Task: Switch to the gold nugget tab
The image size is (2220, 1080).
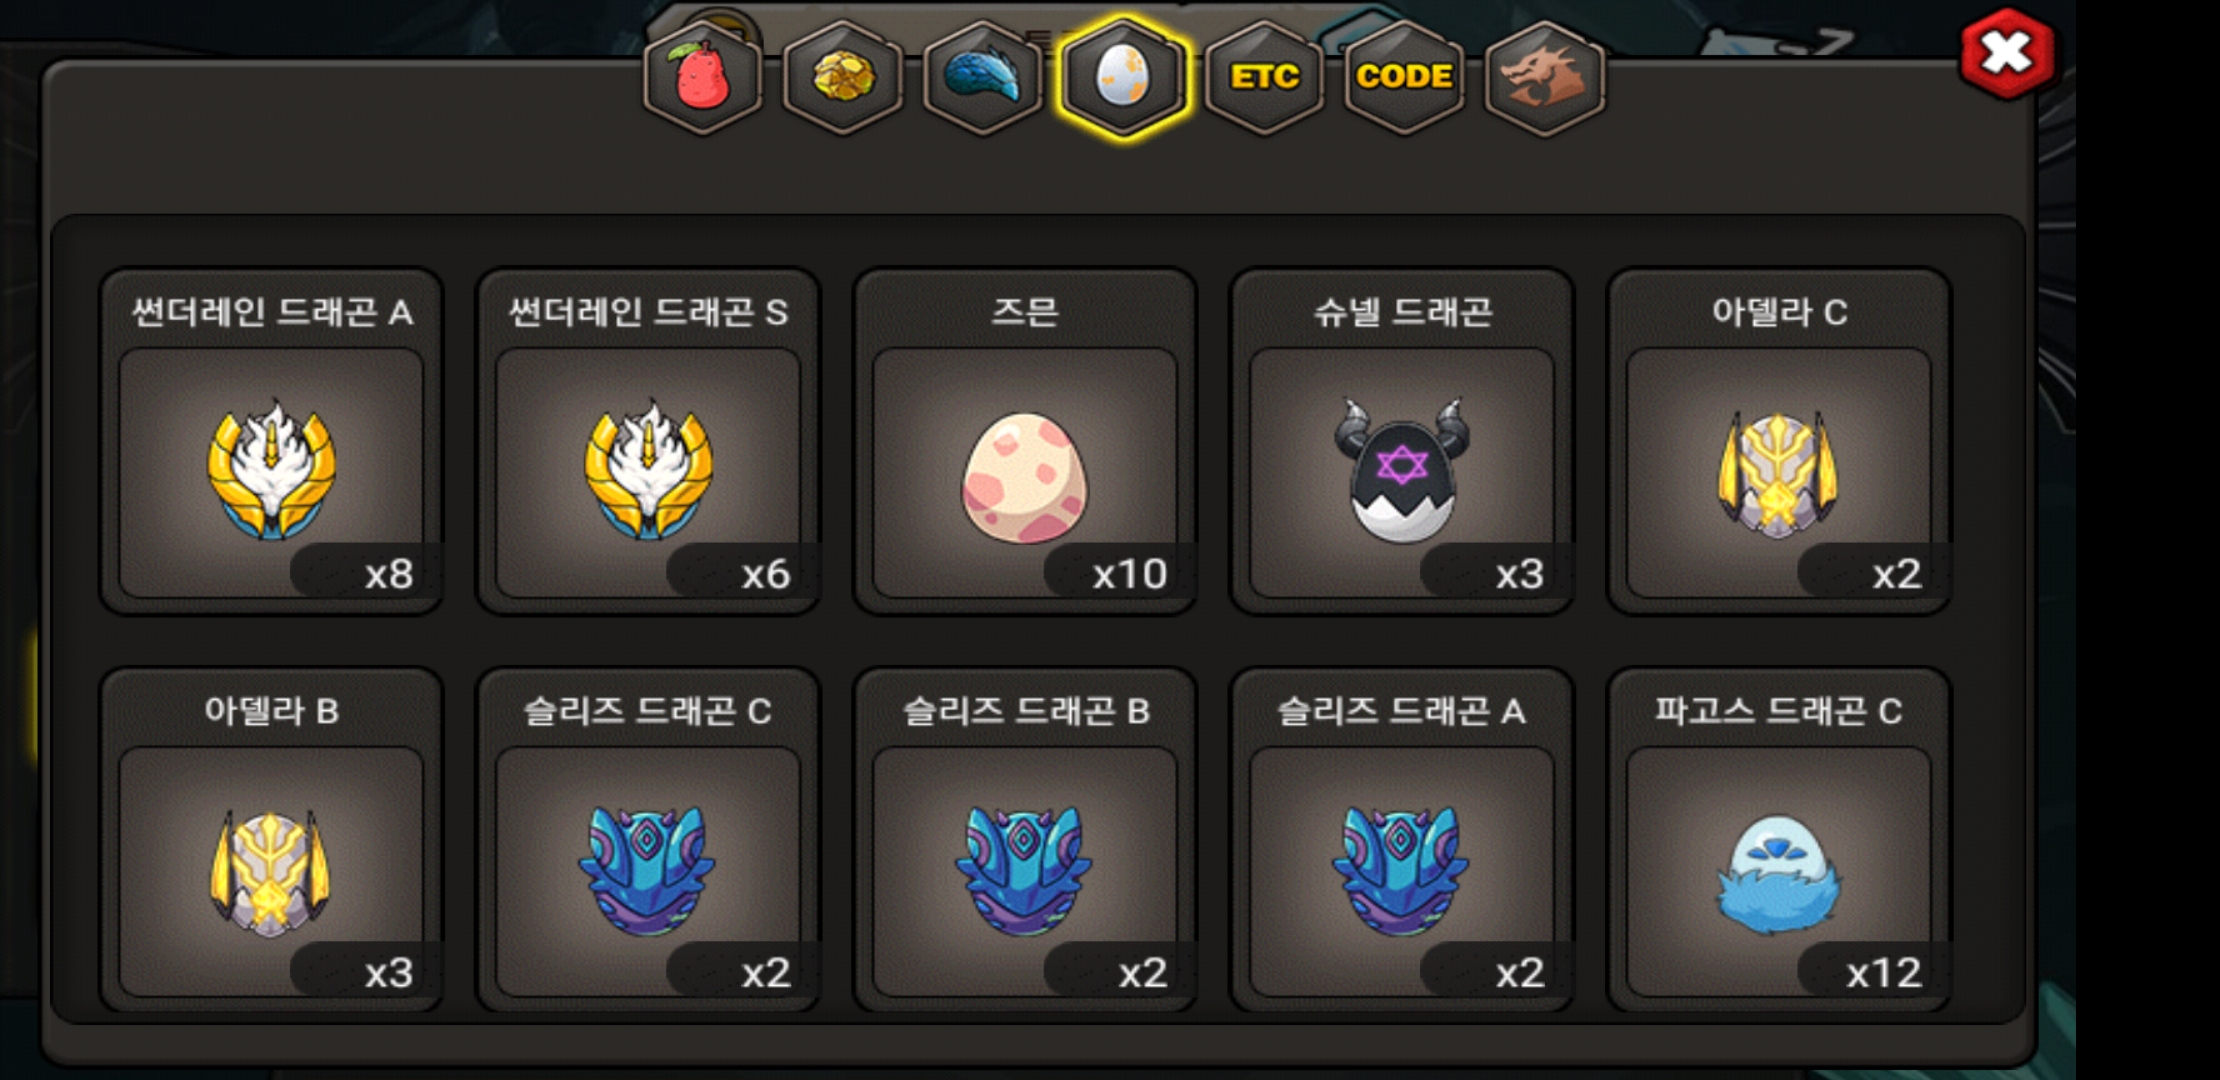Action: (843, 78)
